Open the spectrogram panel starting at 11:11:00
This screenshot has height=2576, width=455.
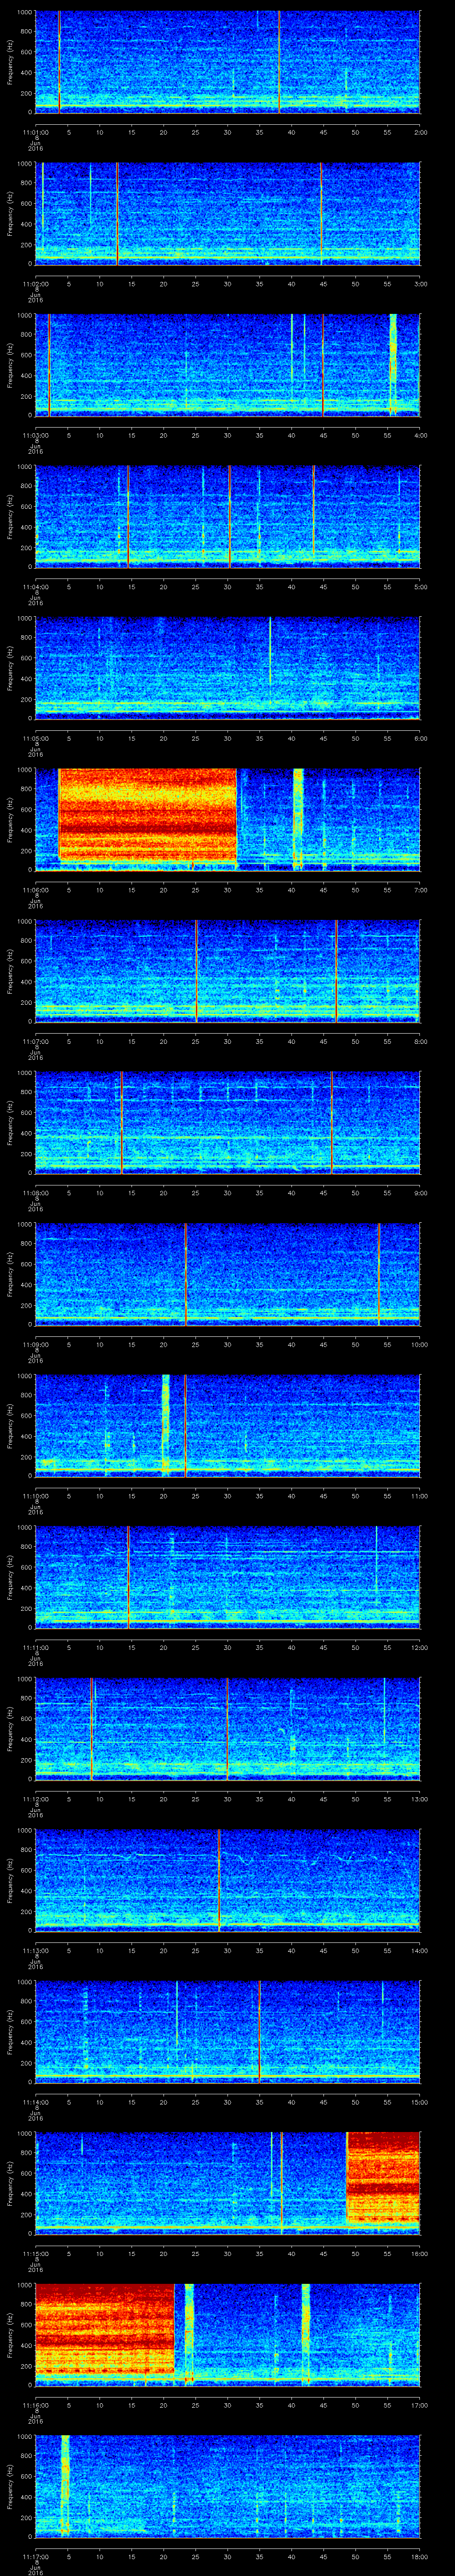(x=228, y=1577)
